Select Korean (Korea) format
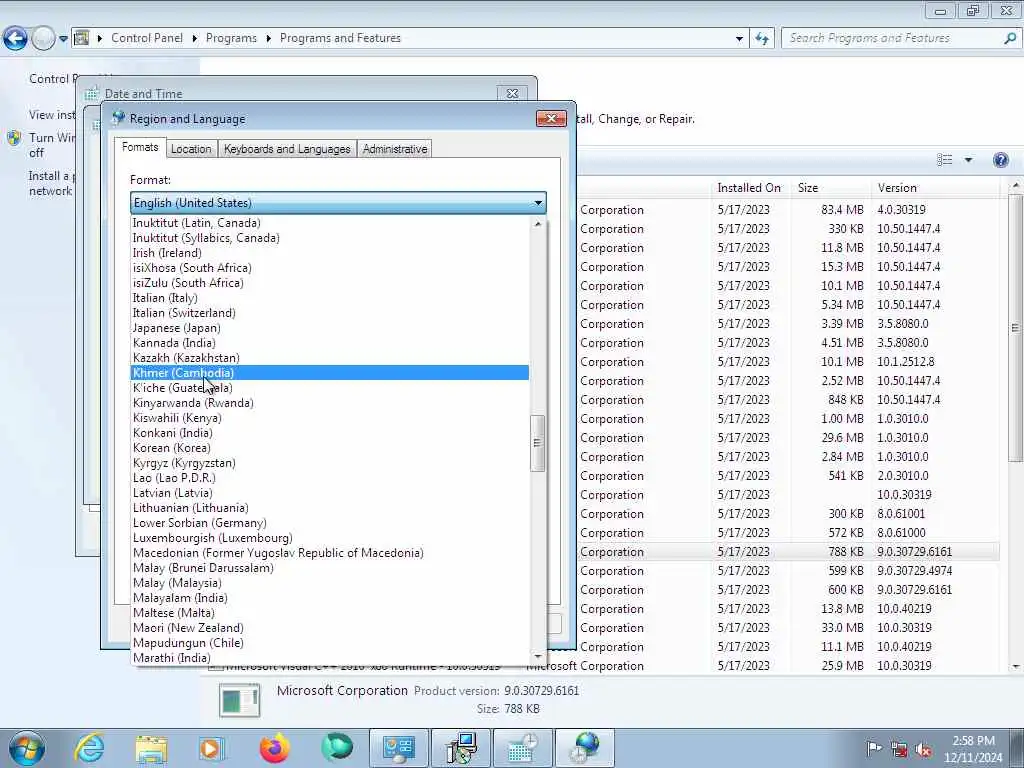 [330, 448]
